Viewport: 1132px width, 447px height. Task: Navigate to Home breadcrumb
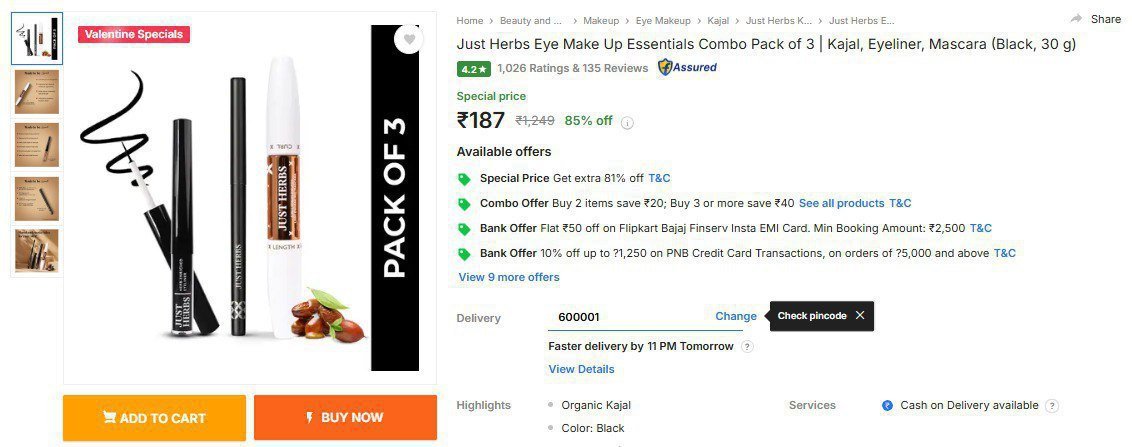pyautogui.click(x=470, y=20)
